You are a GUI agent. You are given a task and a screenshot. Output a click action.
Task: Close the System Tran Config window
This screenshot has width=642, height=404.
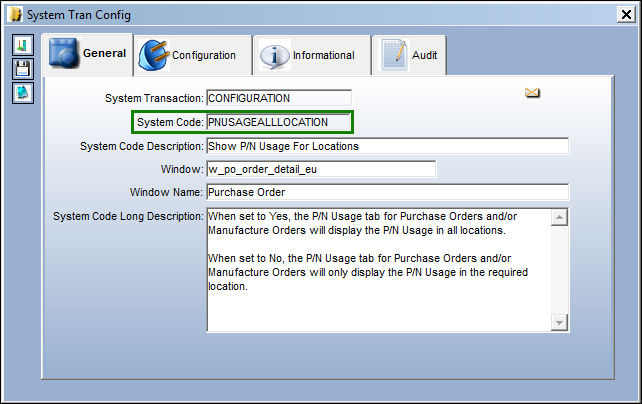tap(626, 15)
